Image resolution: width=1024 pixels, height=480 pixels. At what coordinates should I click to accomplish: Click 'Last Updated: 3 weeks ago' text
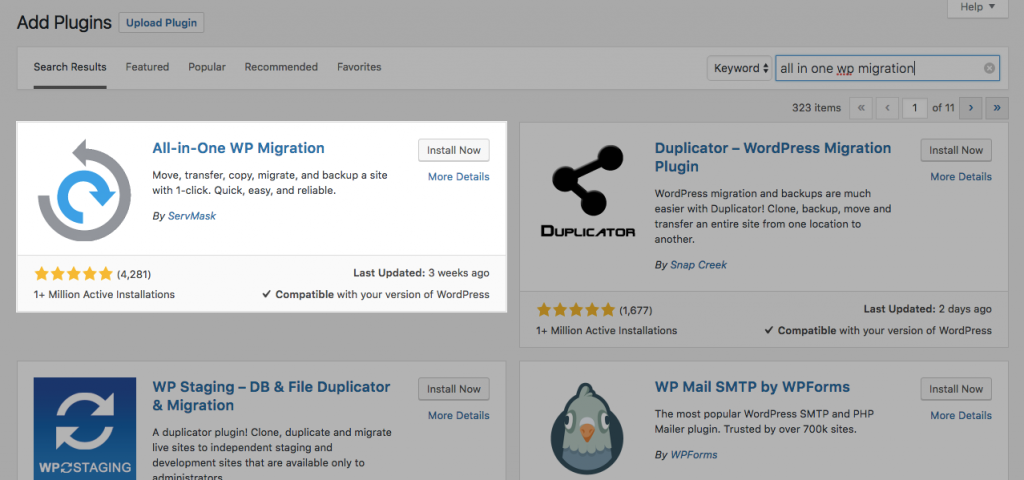click(421, 273)
